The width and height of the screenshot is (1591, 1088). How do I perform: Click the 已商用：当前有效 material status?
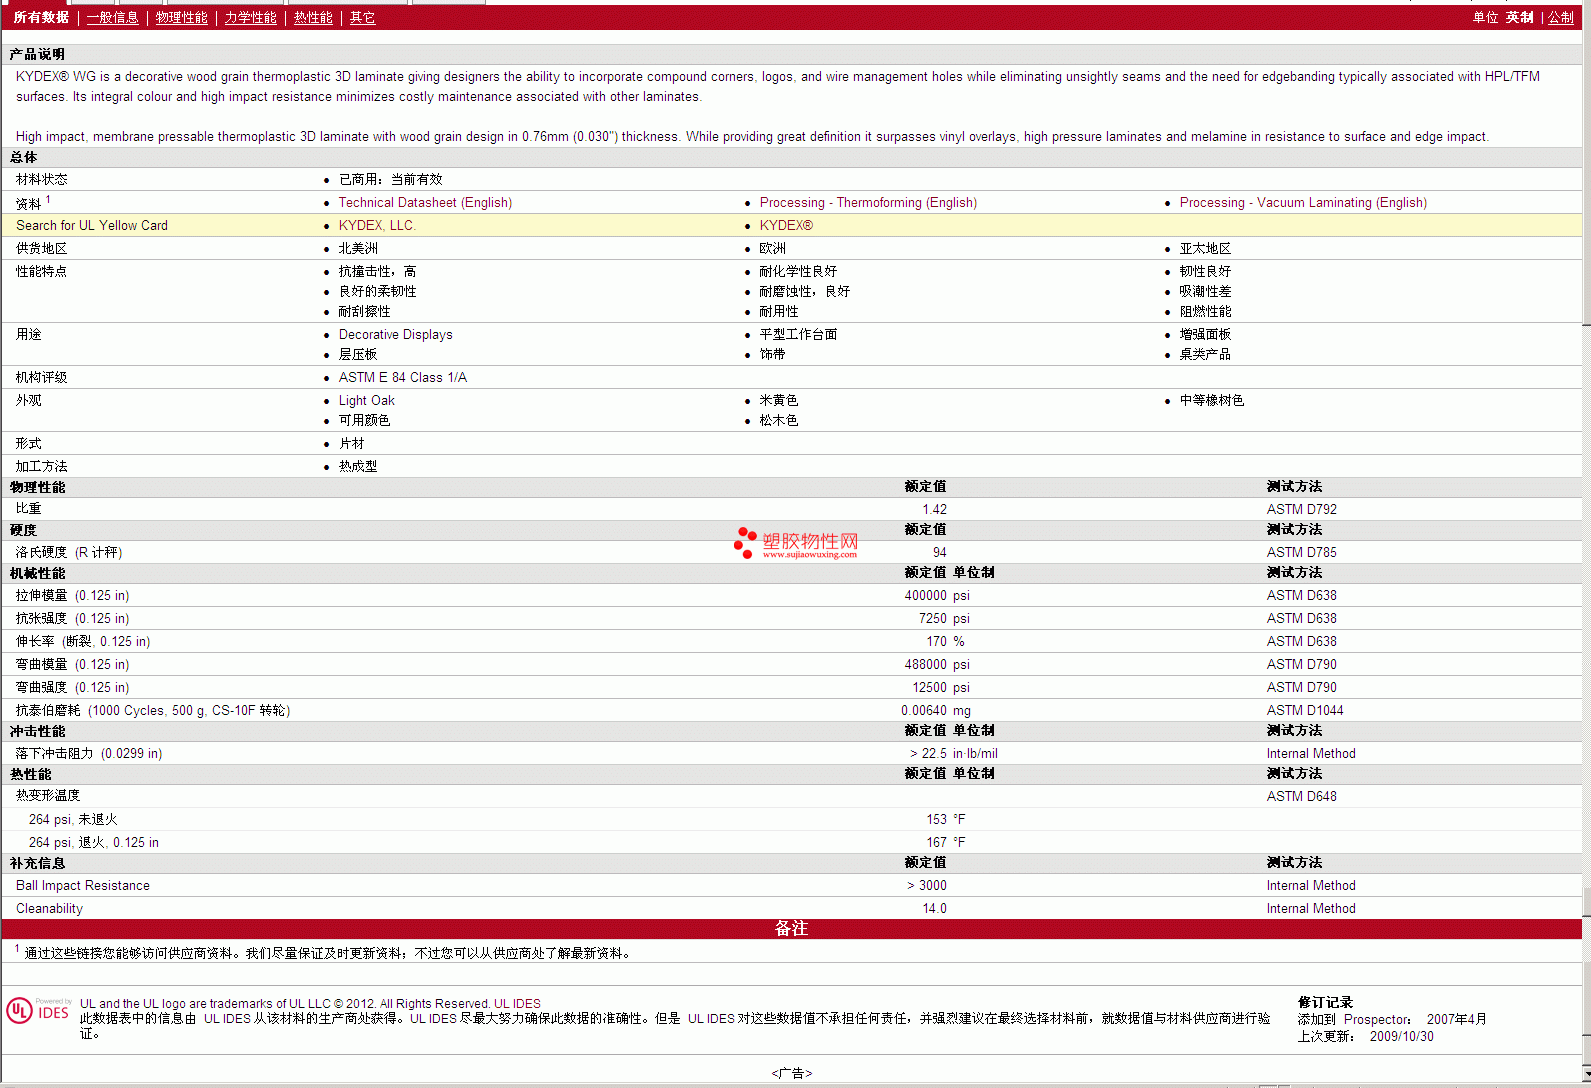[390, 179]
